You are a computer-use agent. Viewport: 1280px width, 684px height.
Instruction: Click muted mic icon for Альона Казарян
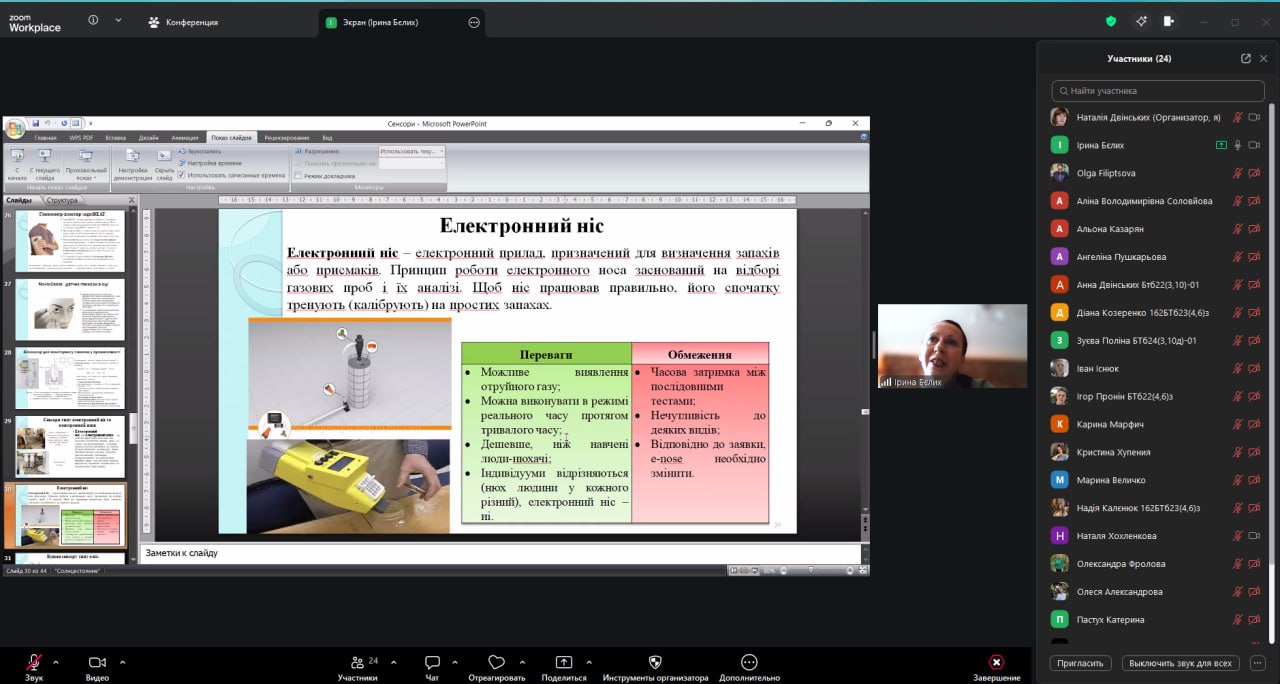point(1237,229)
